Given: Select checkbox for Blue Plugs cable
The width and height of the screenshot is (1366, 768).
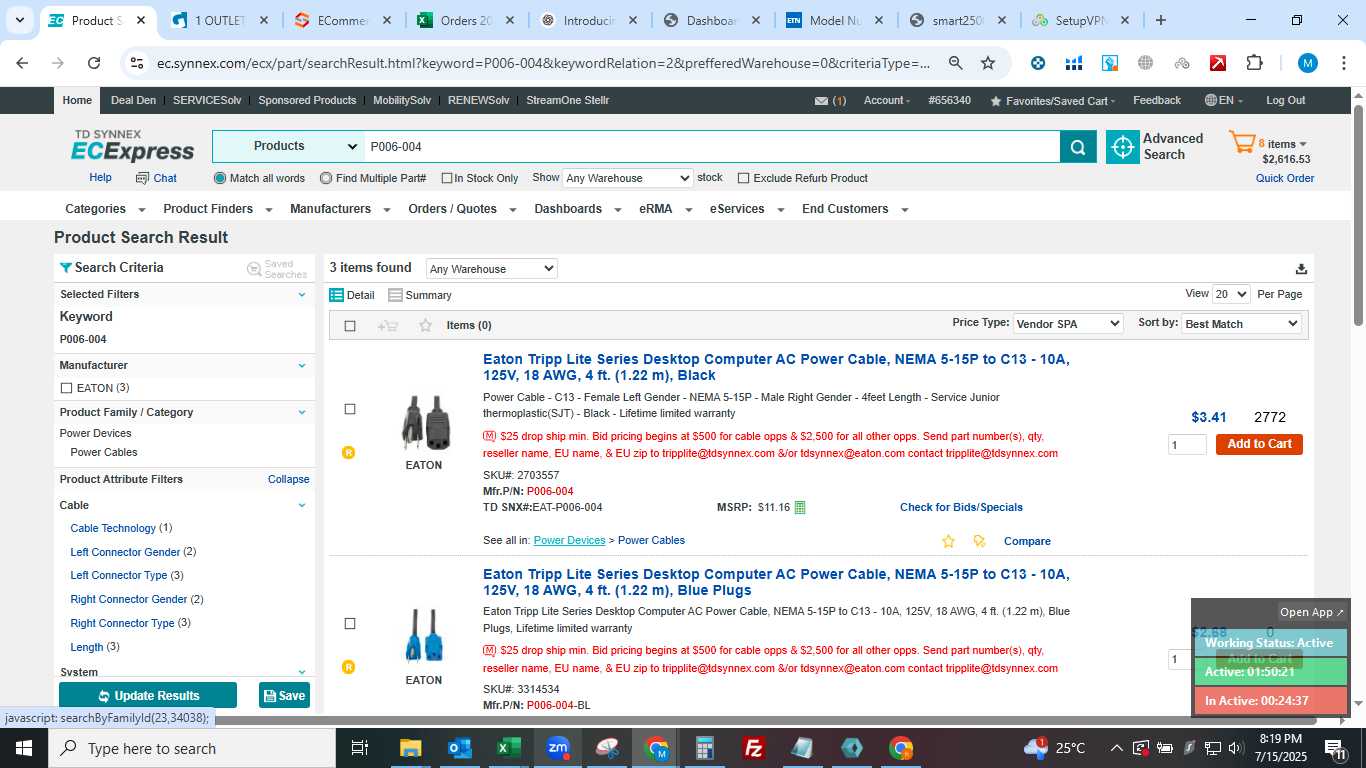Looking at the screenshot, I should (x=349, y=624).
